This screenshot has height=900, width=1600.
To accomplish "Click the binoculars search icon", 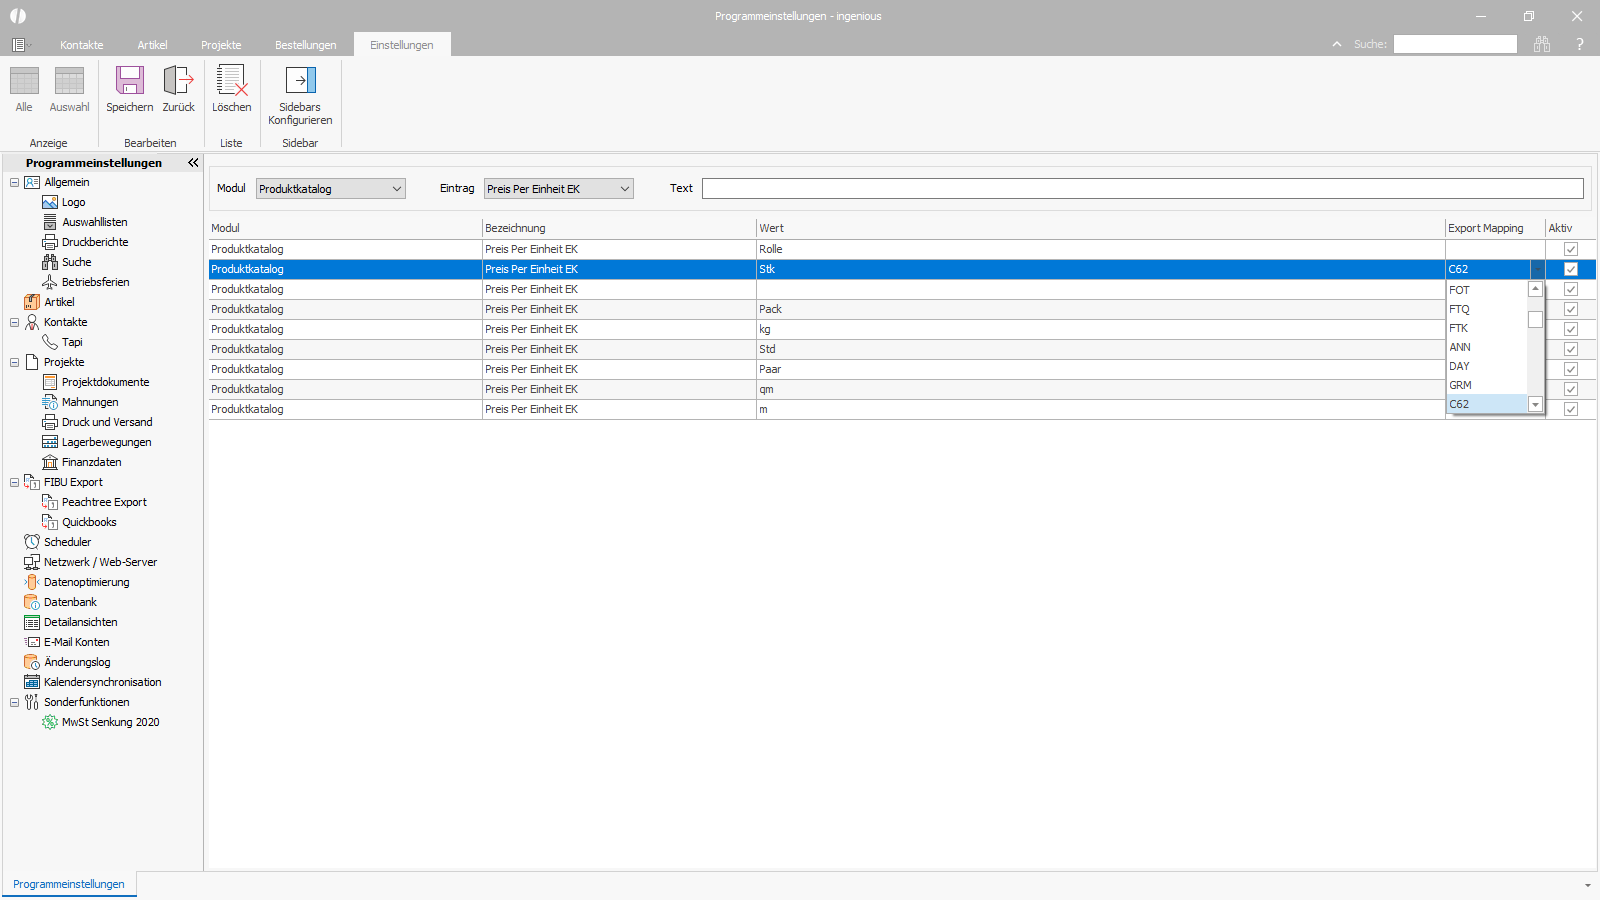I will 1542,44.
